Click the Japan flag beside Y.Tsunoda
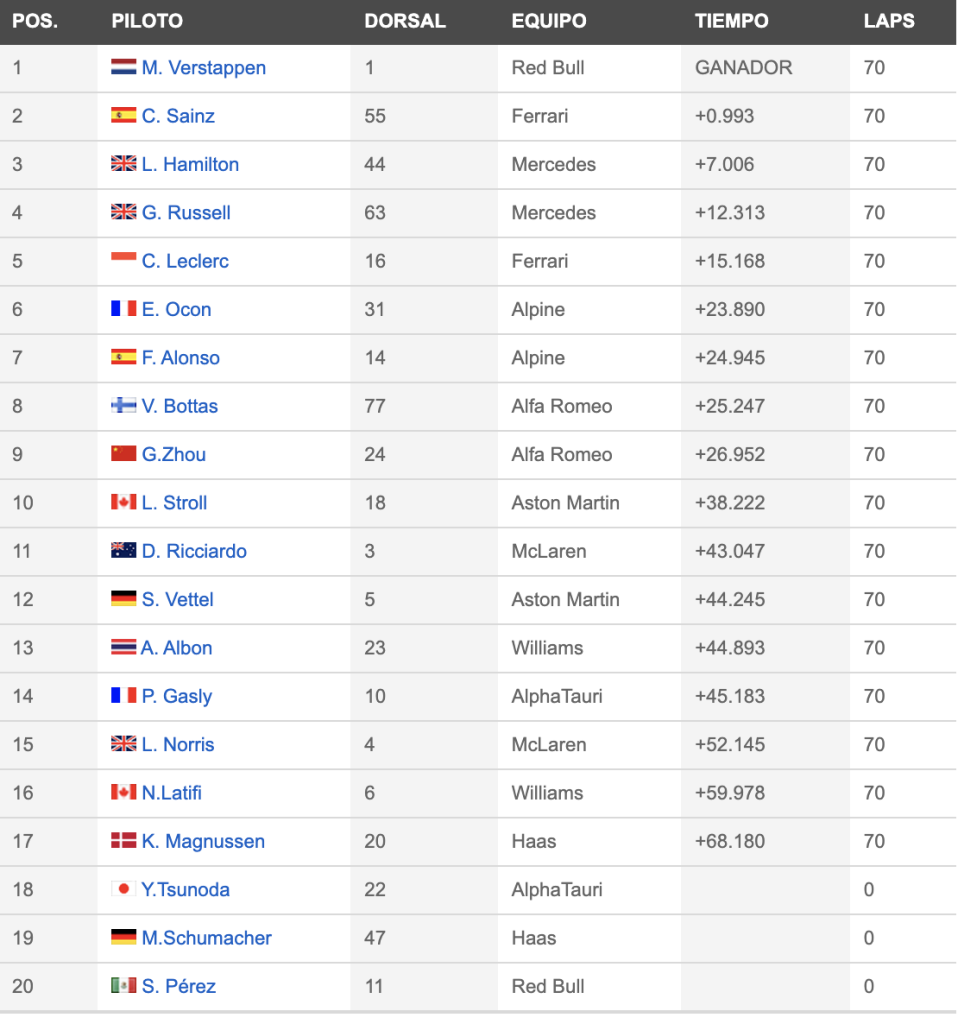 pyautogui.click(x=123, y=888)
